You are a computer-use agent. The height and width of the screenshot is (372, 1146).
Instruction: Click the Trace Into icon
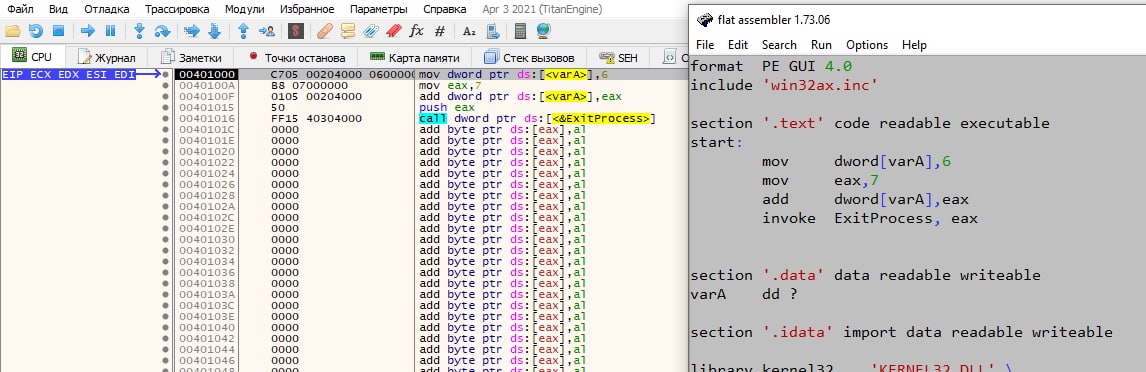click(x=191, y=31)
